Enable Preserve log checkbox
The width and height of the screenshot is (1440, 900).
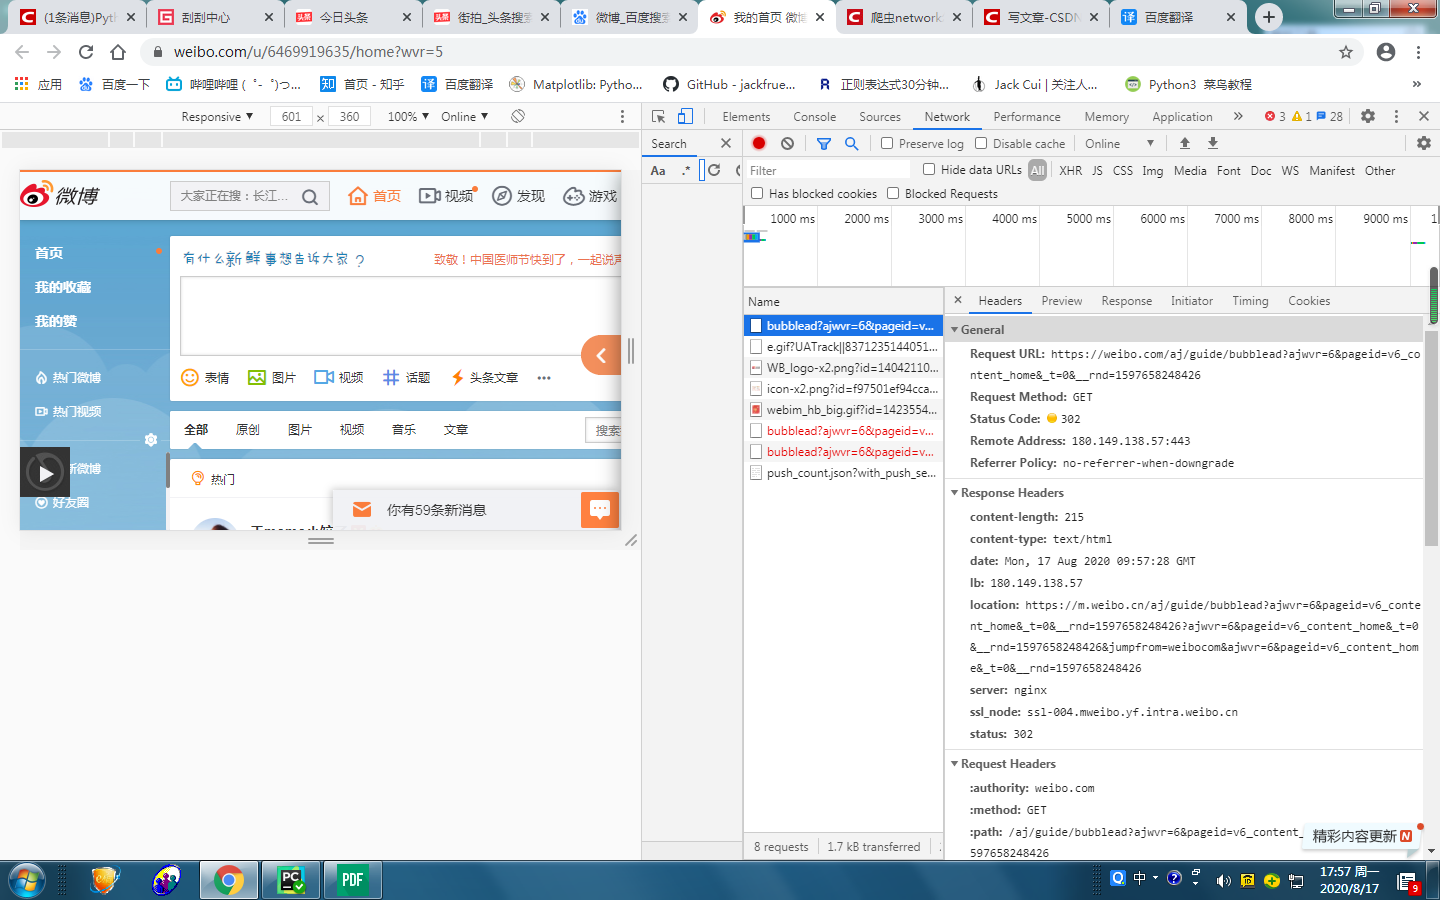coord(887,143)
